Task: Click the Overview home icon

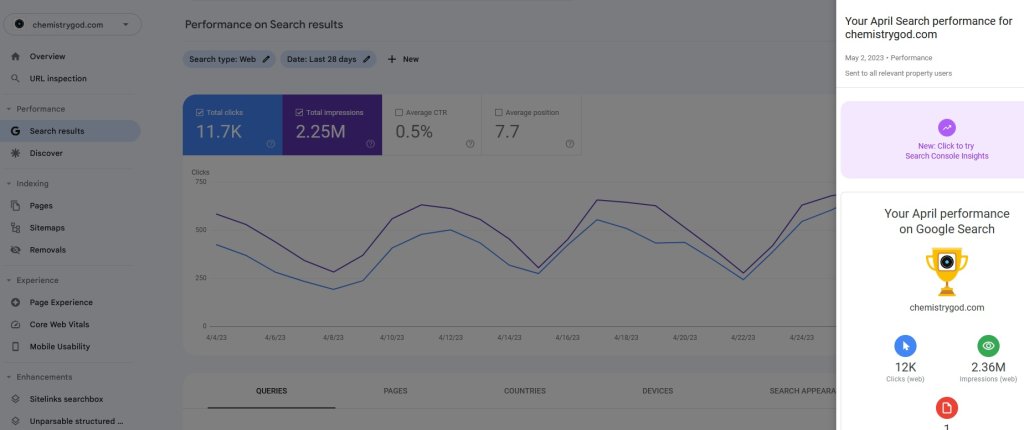Action: pos(16,56)
